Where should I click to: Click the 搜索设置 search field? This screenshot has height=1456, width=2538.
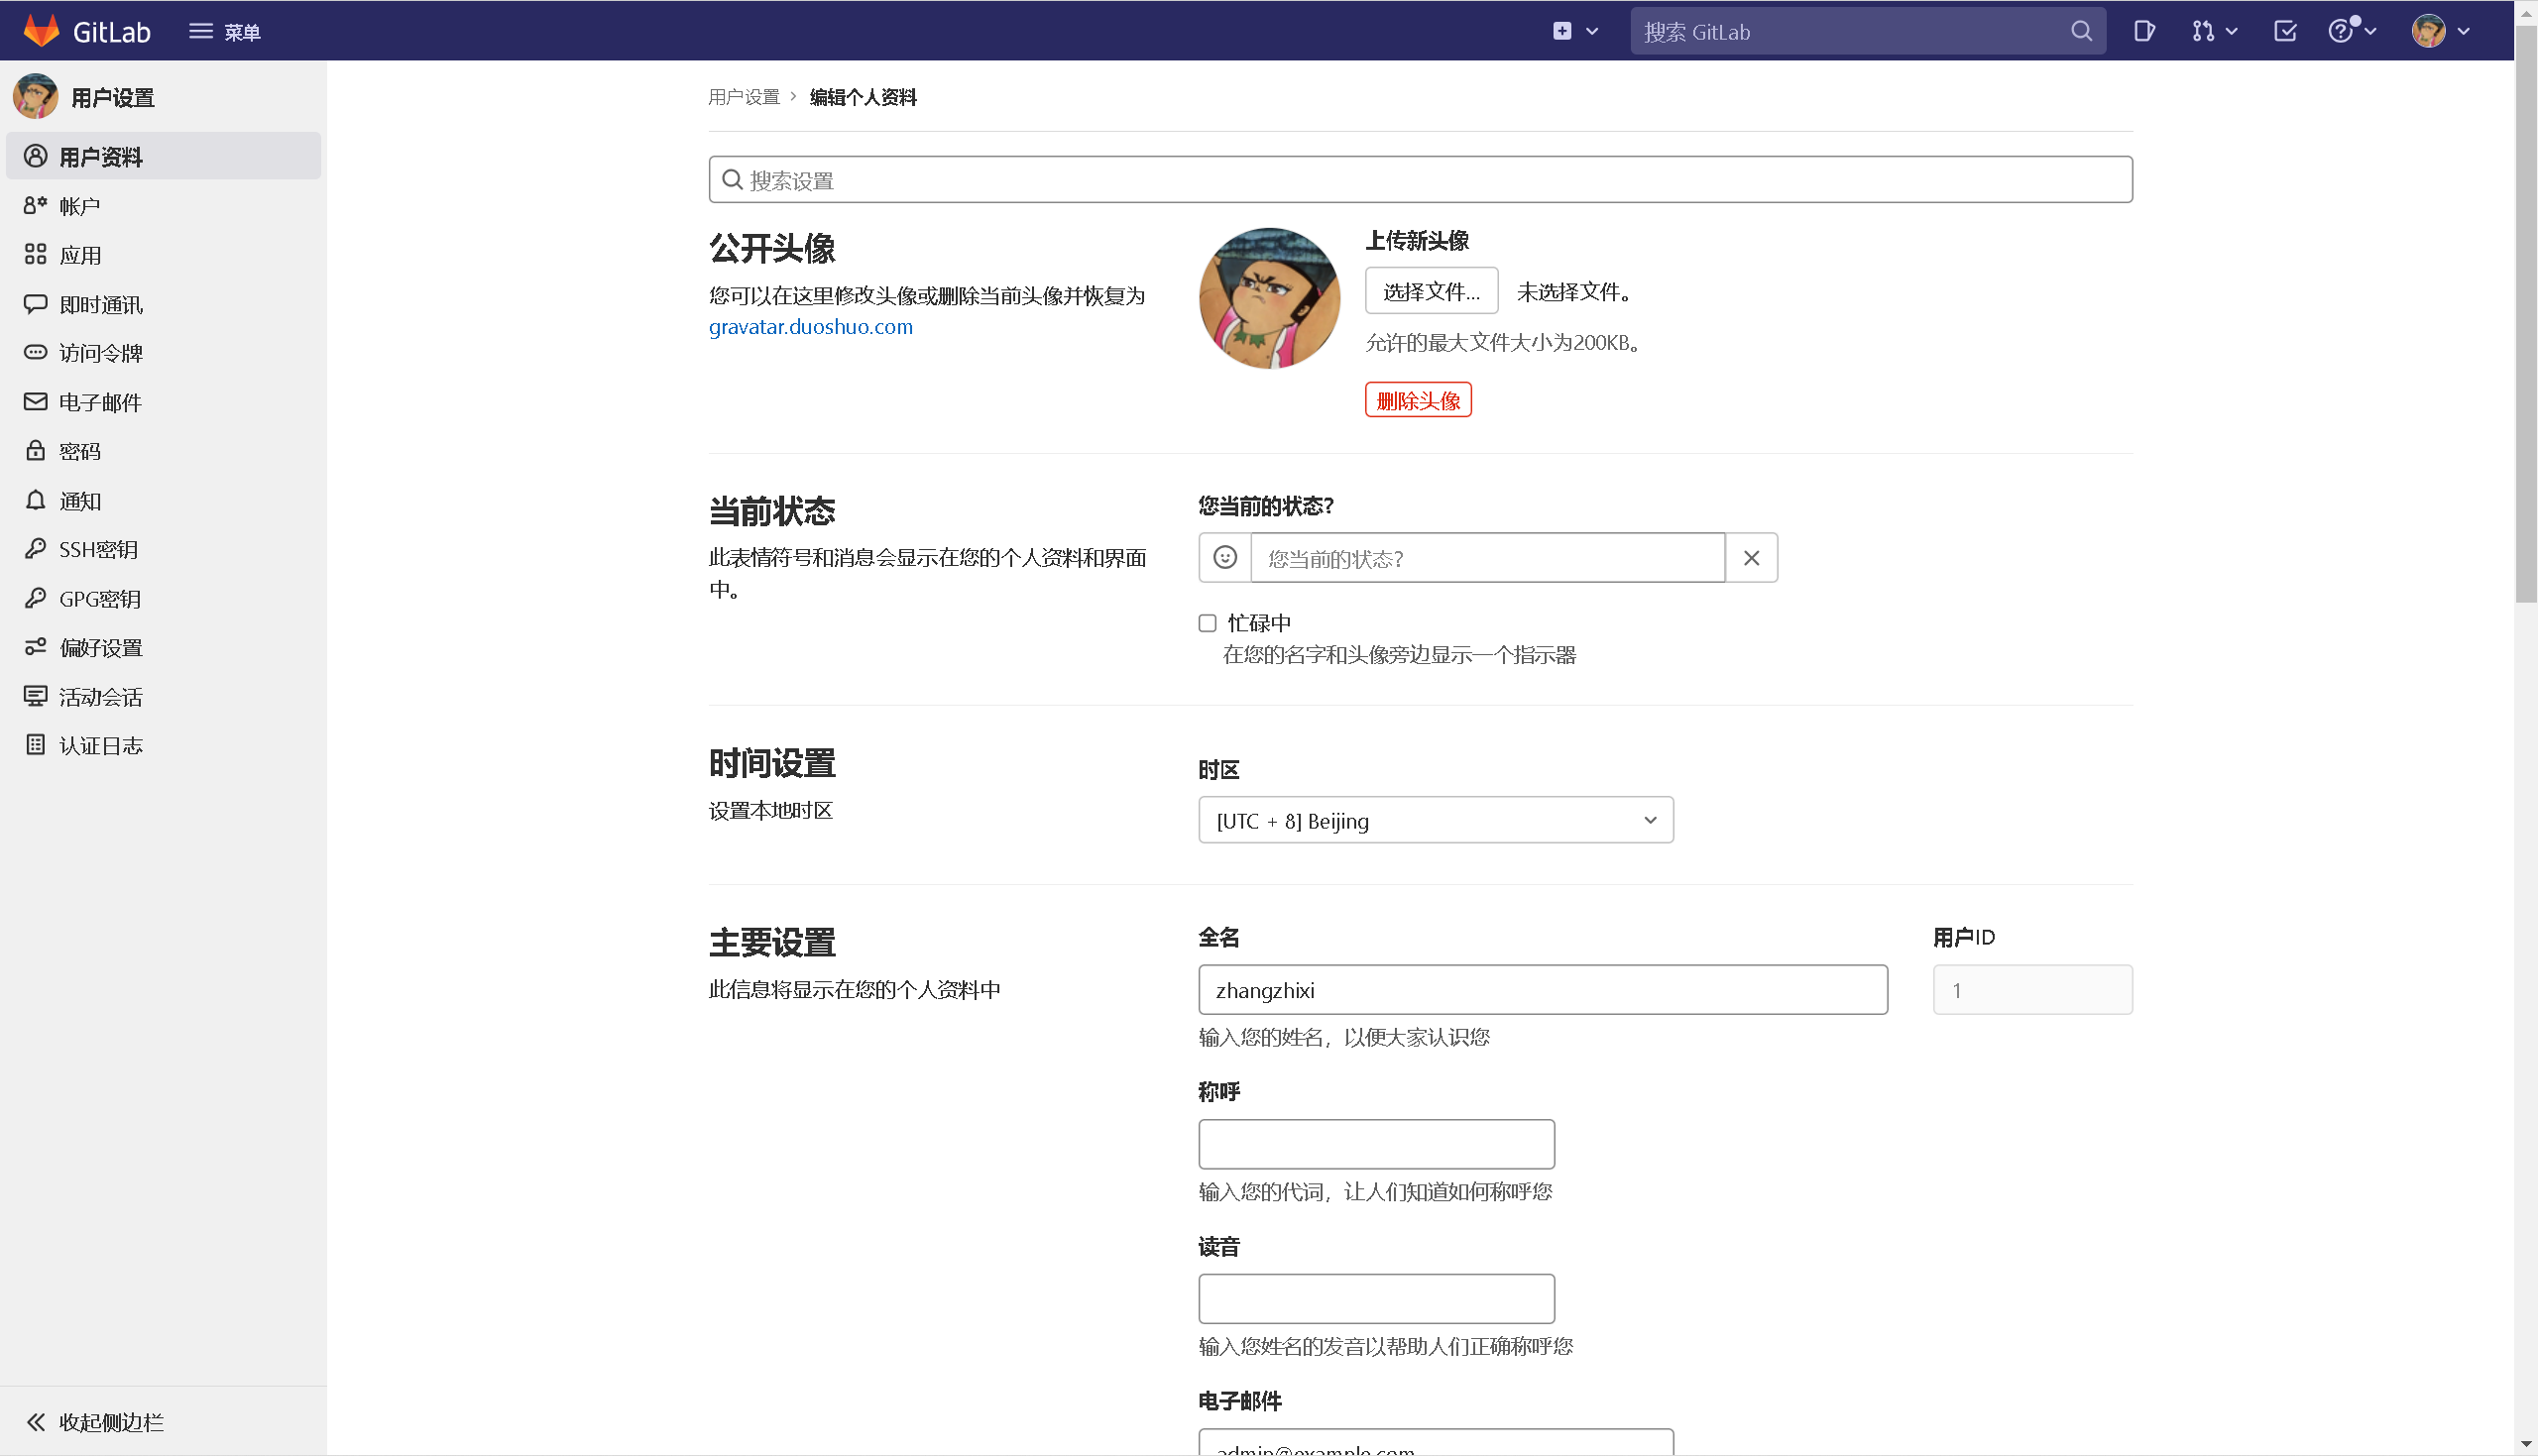click(1420, 180)
